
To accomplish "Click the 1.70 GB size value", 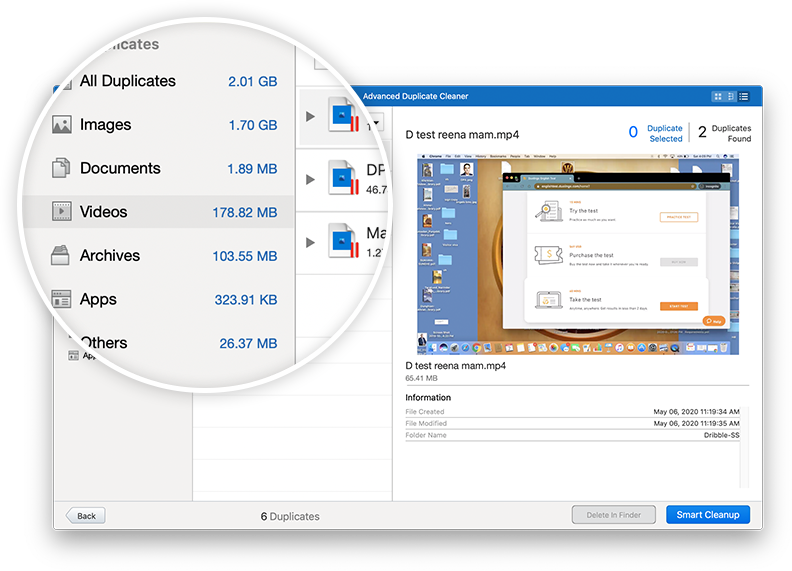I will click(253, 125).
